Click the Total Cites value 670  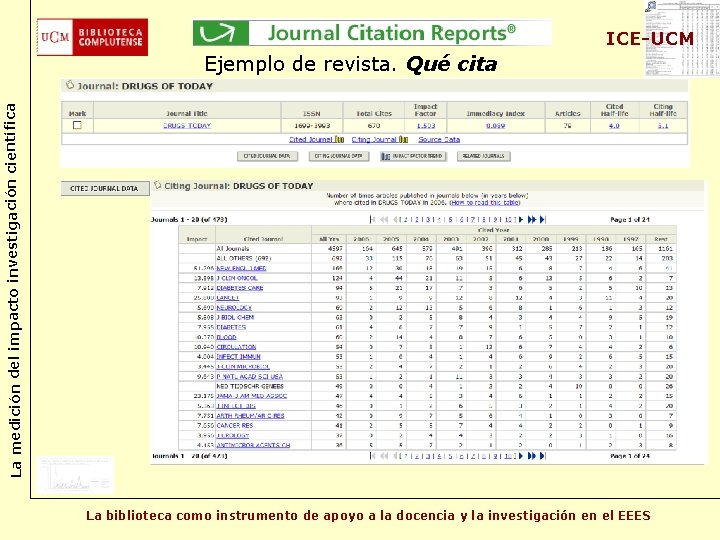point(374,125)
